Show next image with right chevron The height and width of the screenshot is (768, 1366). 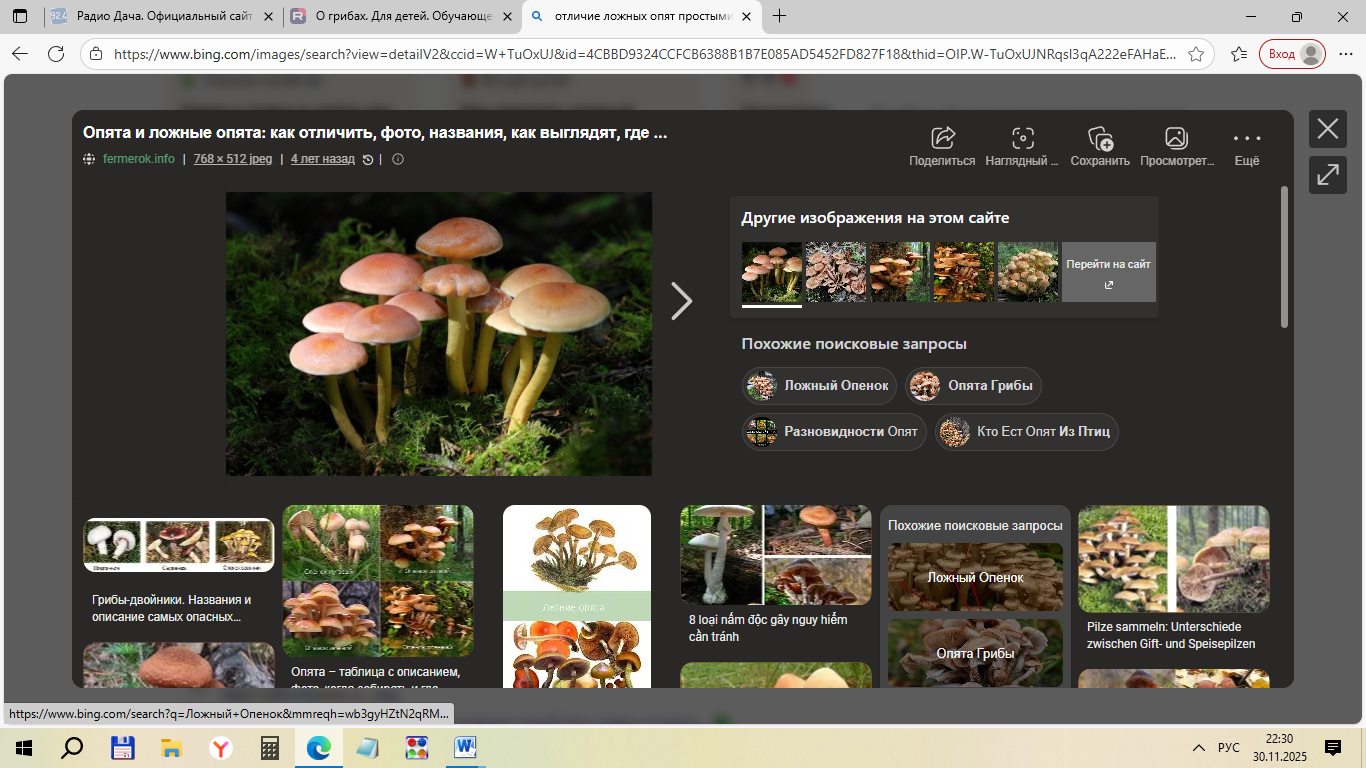tap(681, 301)
